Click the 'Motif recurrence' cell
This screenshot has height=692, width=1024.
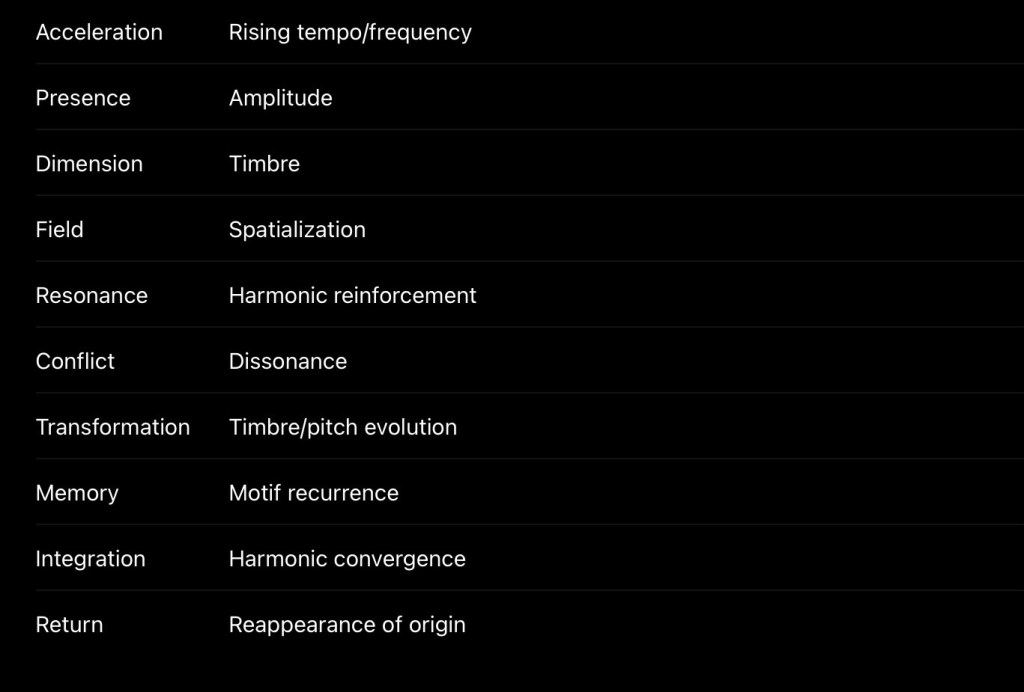point(313,493)
